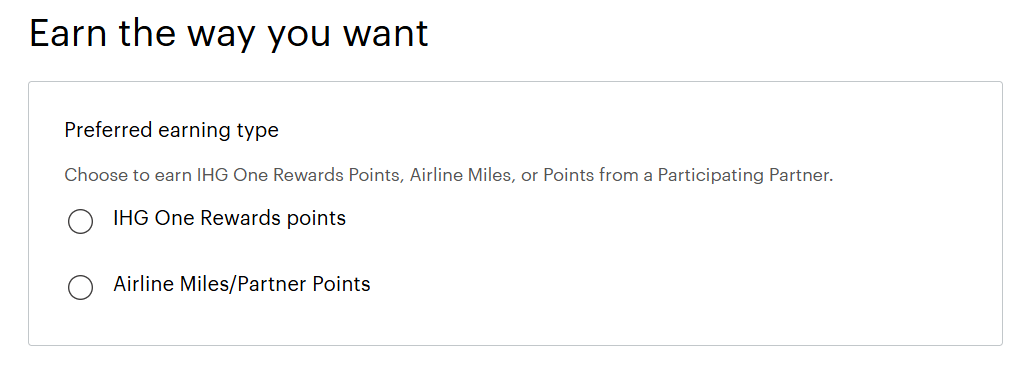Click the 'Preferred earning type' section title
This screenshot has height=380, width=1030.
171,130
